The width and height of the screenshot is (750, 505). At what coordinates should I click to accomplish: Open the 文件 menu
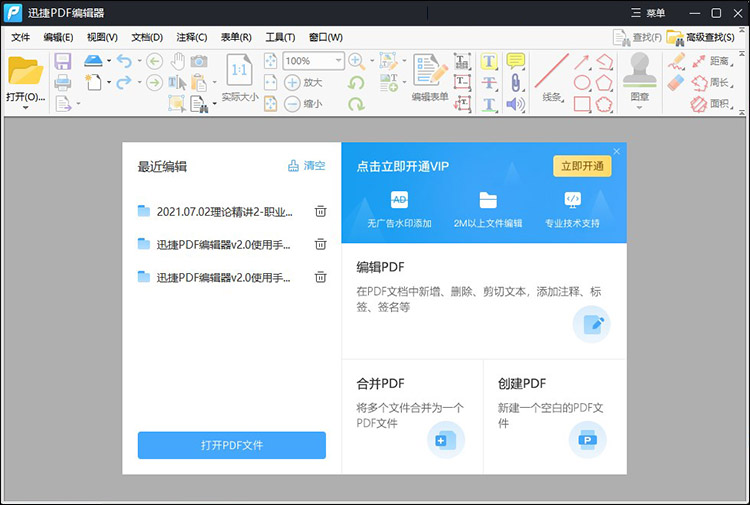point(21,37)
